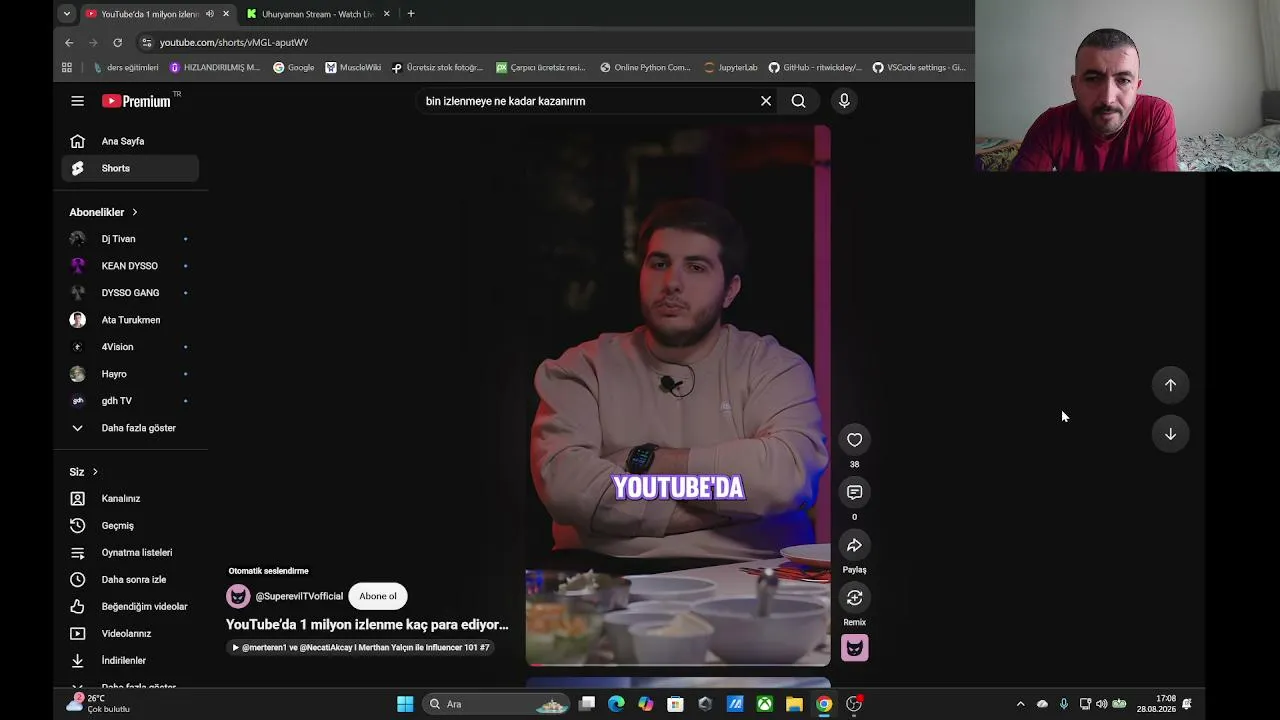Screen dimensions: 1280x720
Task: Open Daha sonra izle list
Action: 130,579
